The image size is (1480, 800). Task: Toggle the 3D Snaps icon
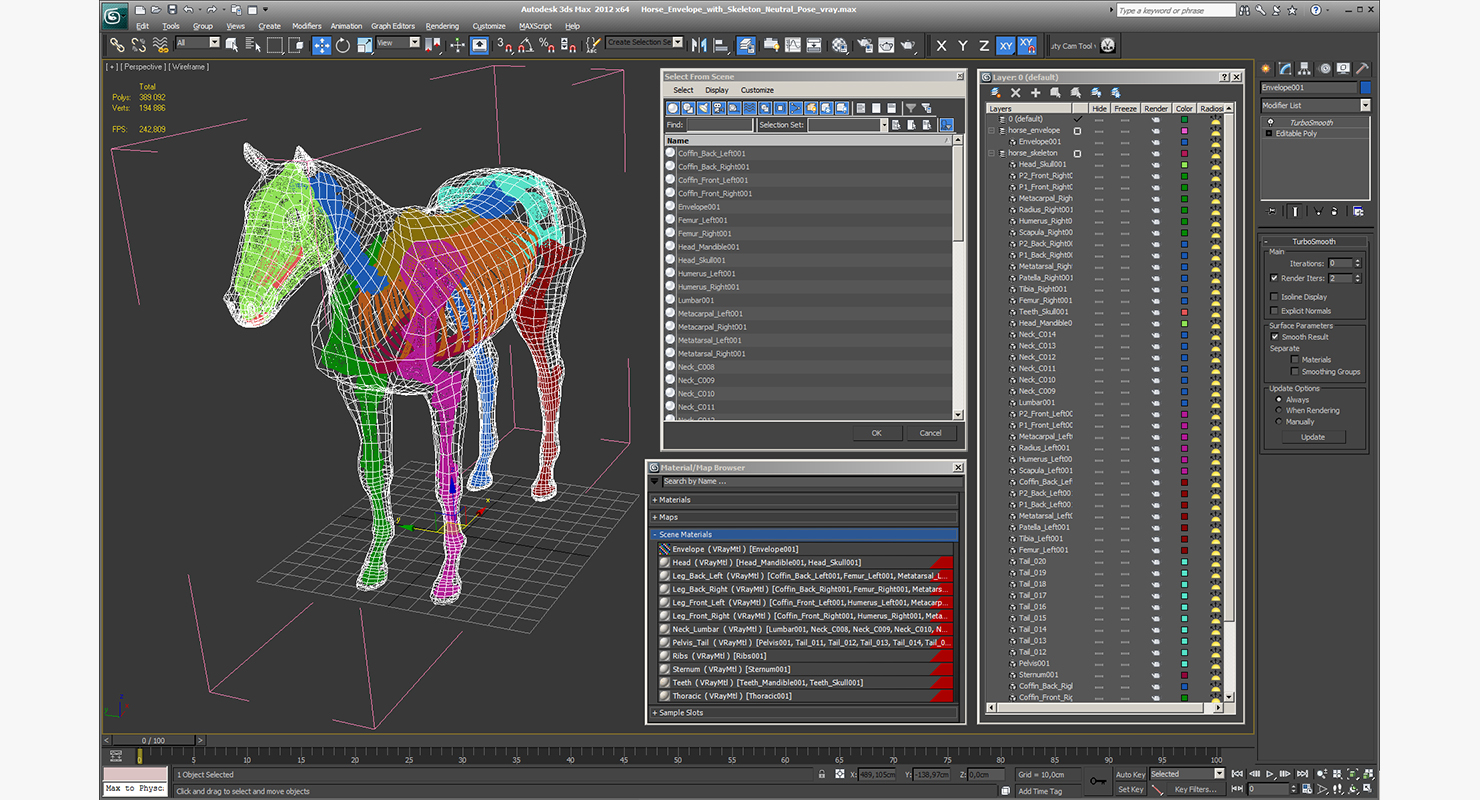point(504,45)
